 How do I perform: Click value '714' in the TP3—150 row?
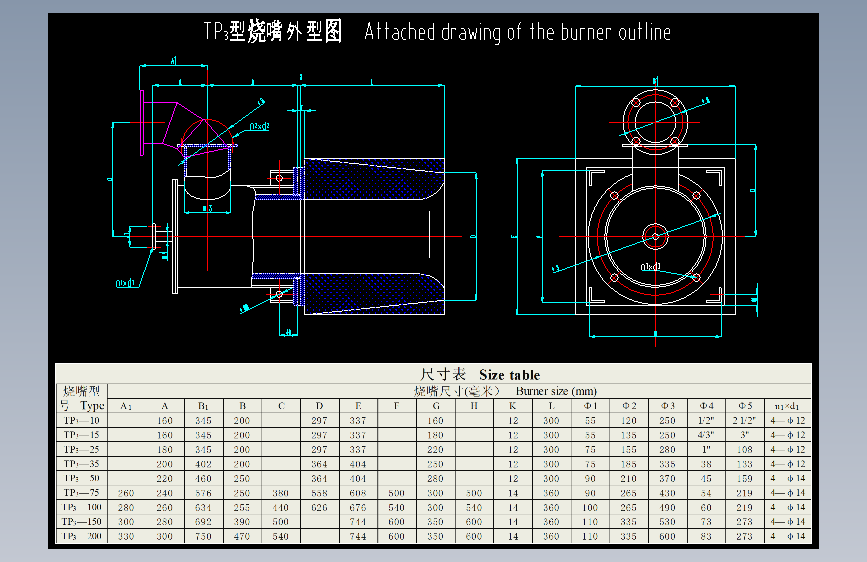coord(358,522)
